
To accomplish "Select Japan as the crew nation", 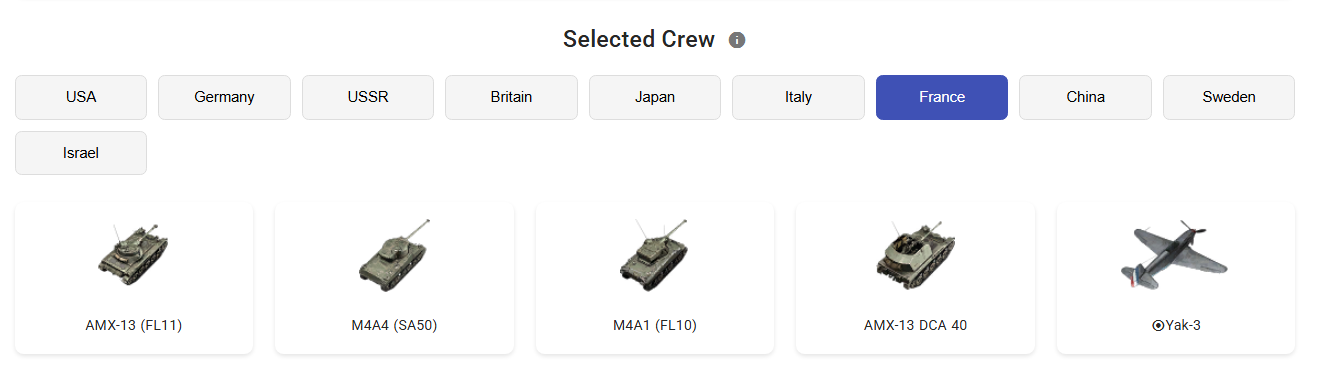I will 655,97.
